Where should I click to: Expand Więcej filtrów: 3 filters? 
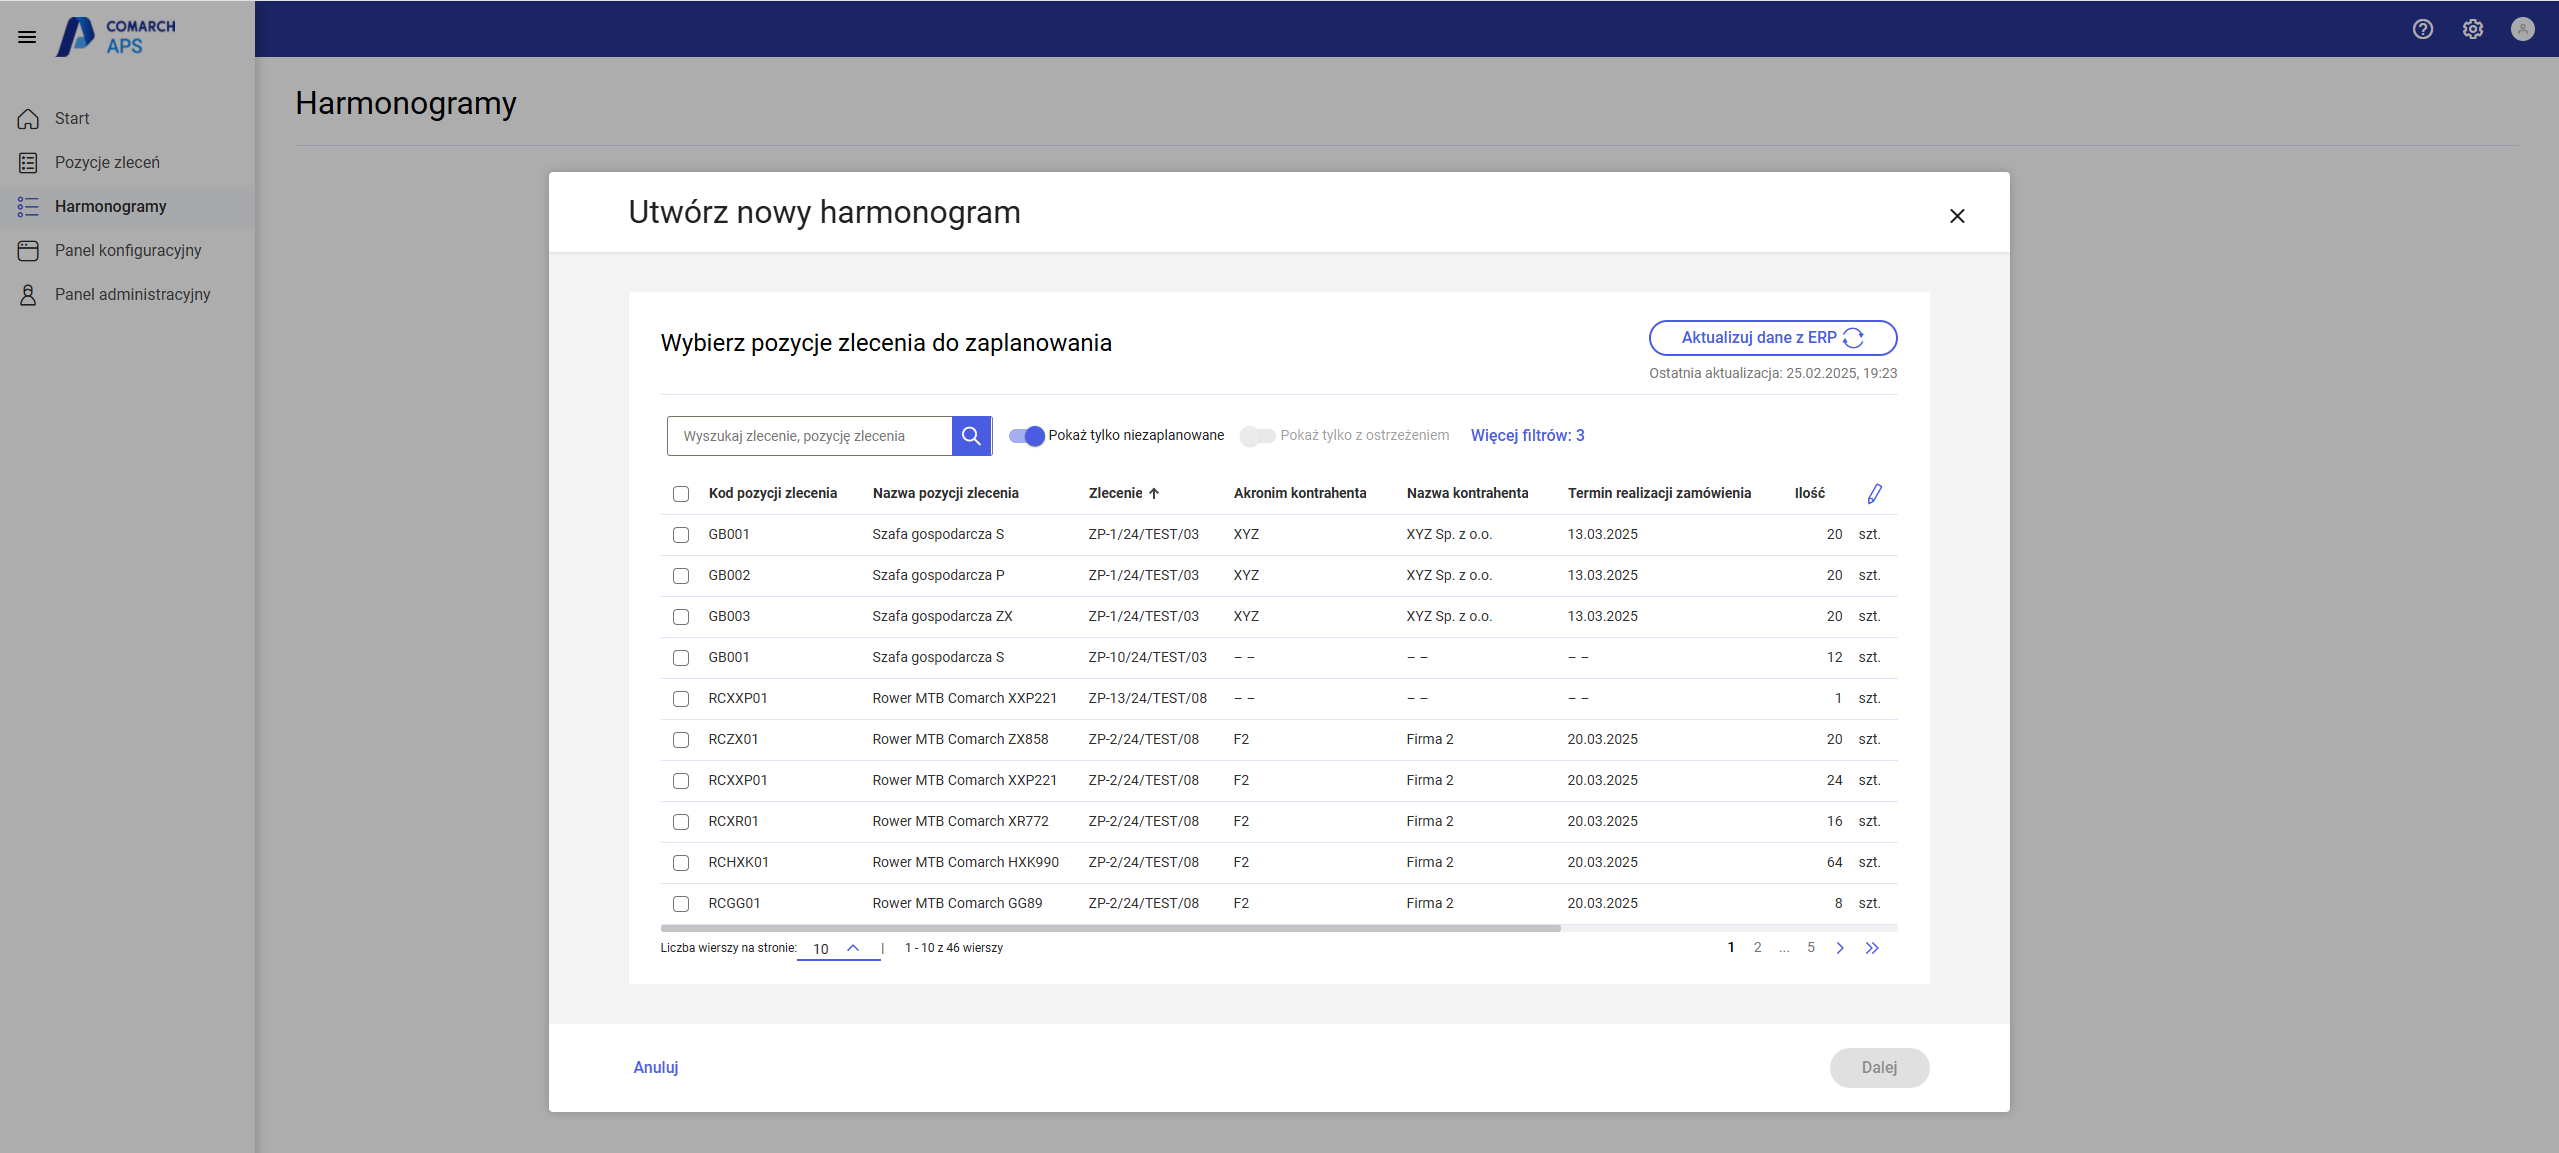[1527, 435]
